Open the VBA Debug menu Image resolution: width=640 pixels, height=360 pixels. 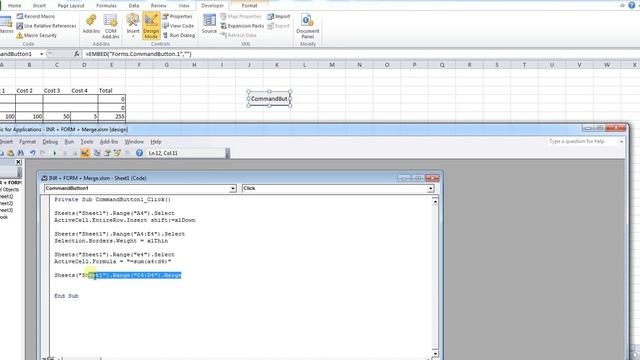click(x=50, y=142)
